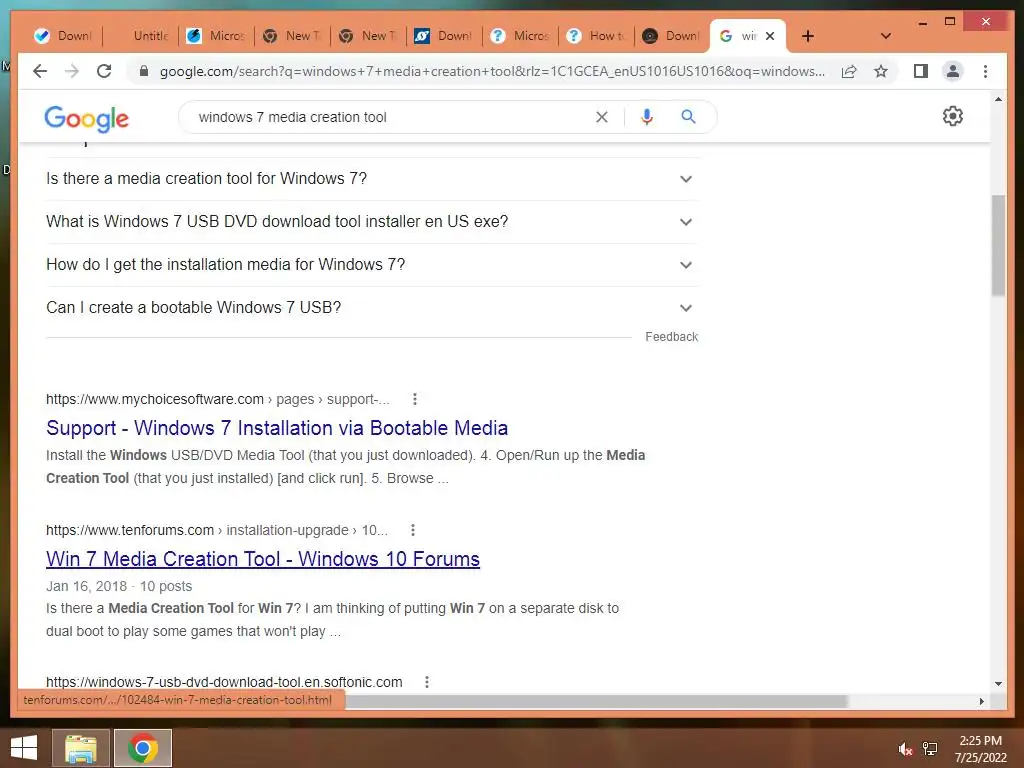Open the Chrome profile menu
This screenshot has height=768, width=1024.
[x=953, y=71]
